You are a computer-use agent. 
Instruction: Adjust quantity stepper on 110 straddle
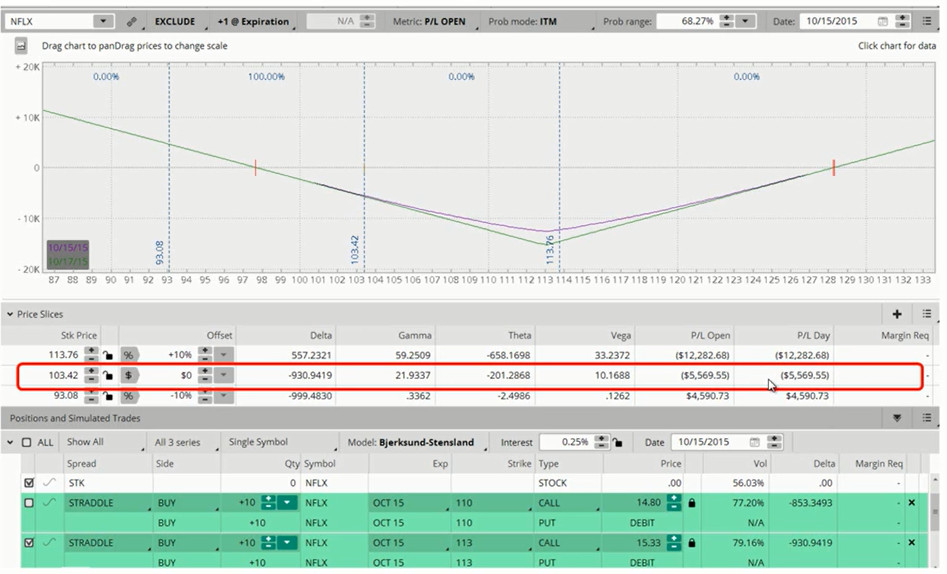(x=268, y=503)
